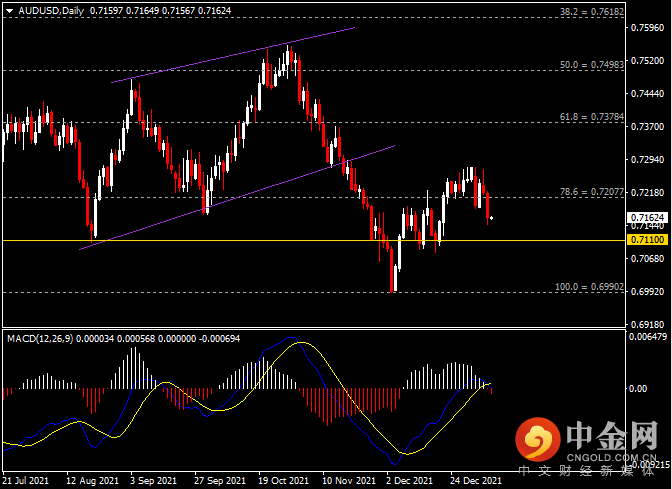672x489 pixels.
Task: Select the upper purple channel trendline
Action: (x=233, y=55)
